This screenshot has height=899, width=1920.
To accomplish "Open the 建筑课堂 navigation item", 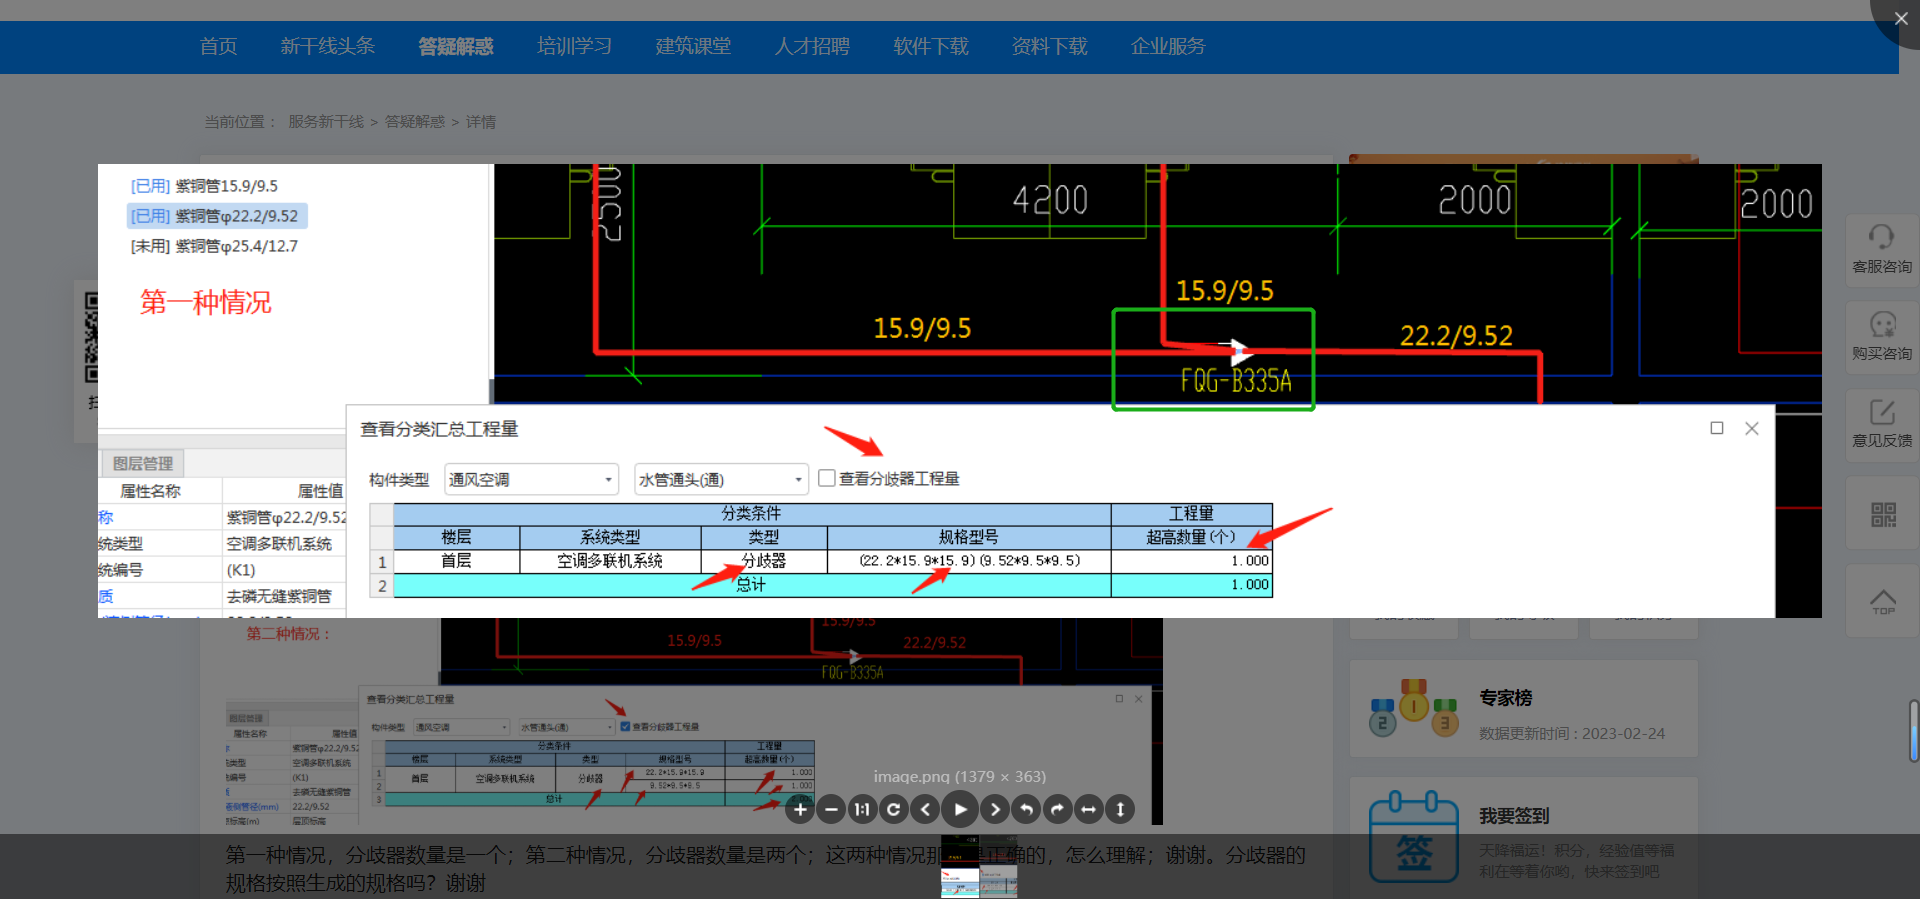I will [693, 46].
